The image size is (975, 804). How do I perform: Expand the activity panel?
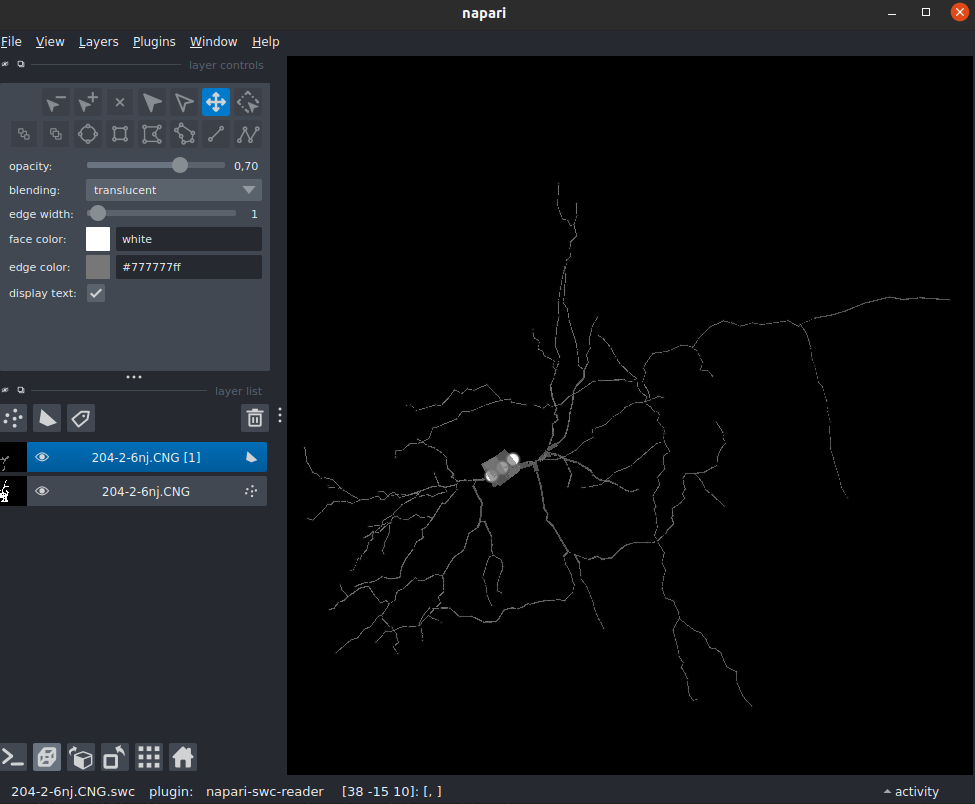click(910, 792)
